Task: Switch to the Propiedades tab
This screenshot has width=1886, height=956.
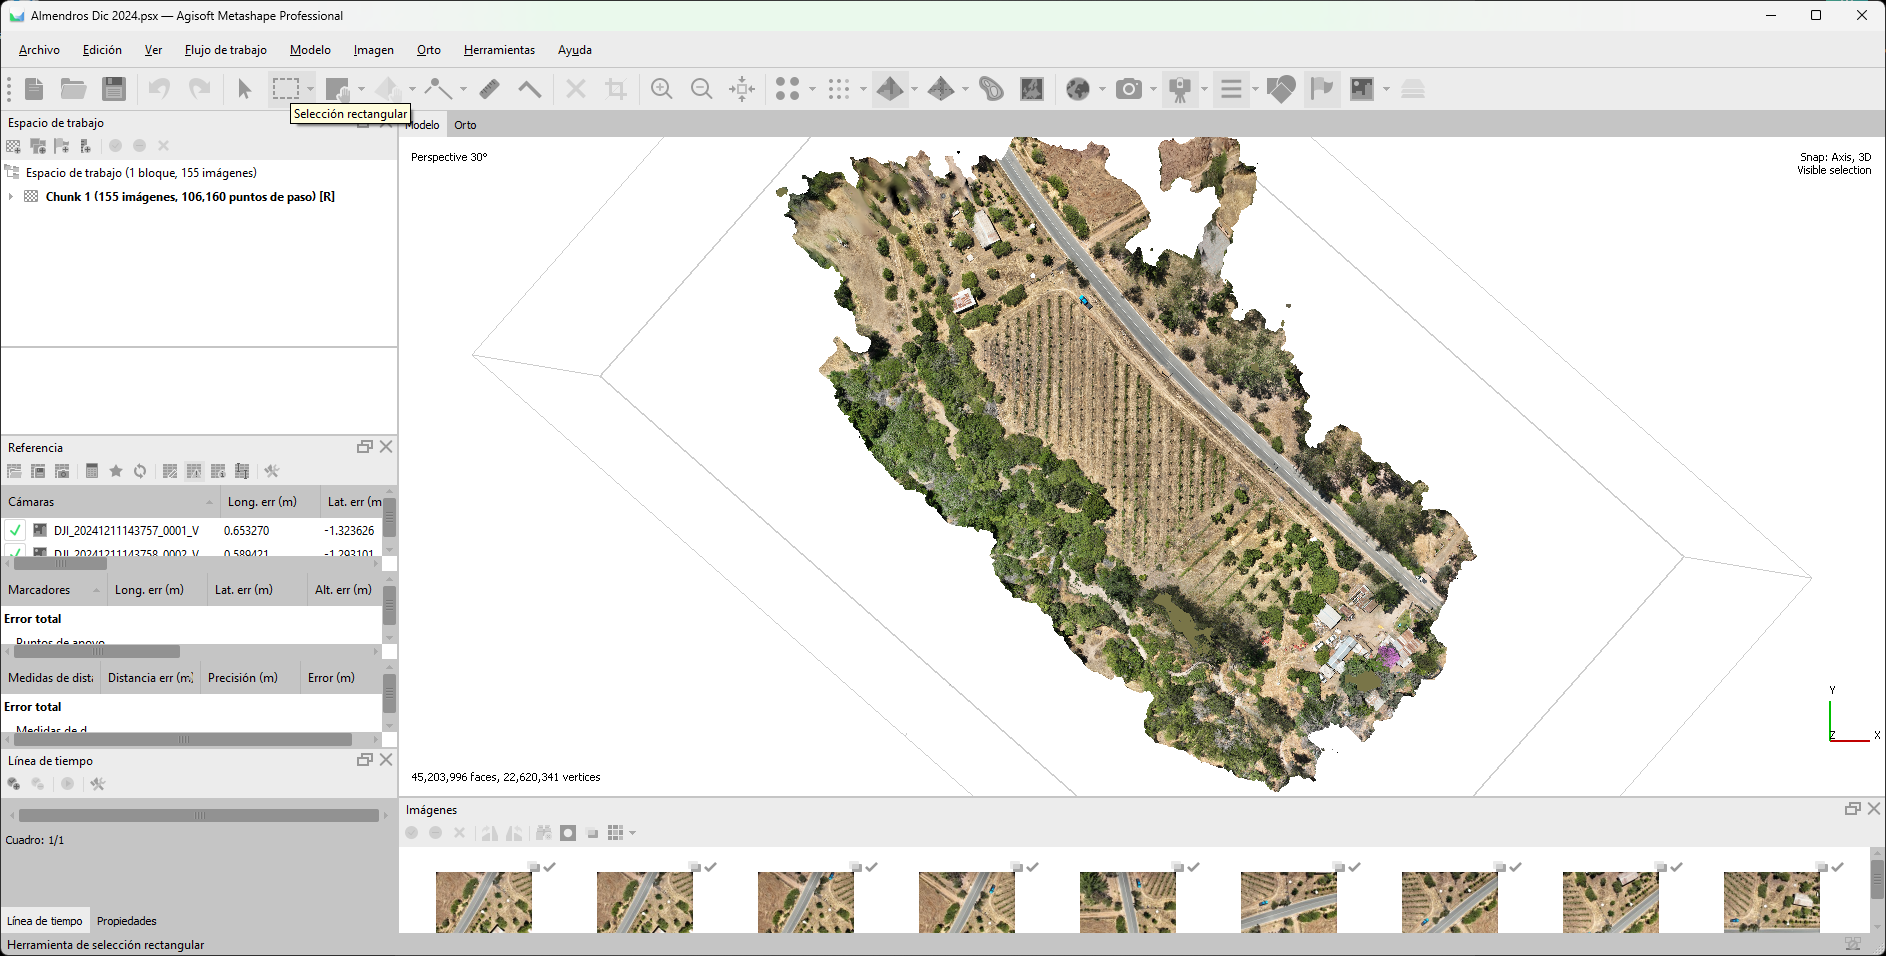Action: coord(126,921)
